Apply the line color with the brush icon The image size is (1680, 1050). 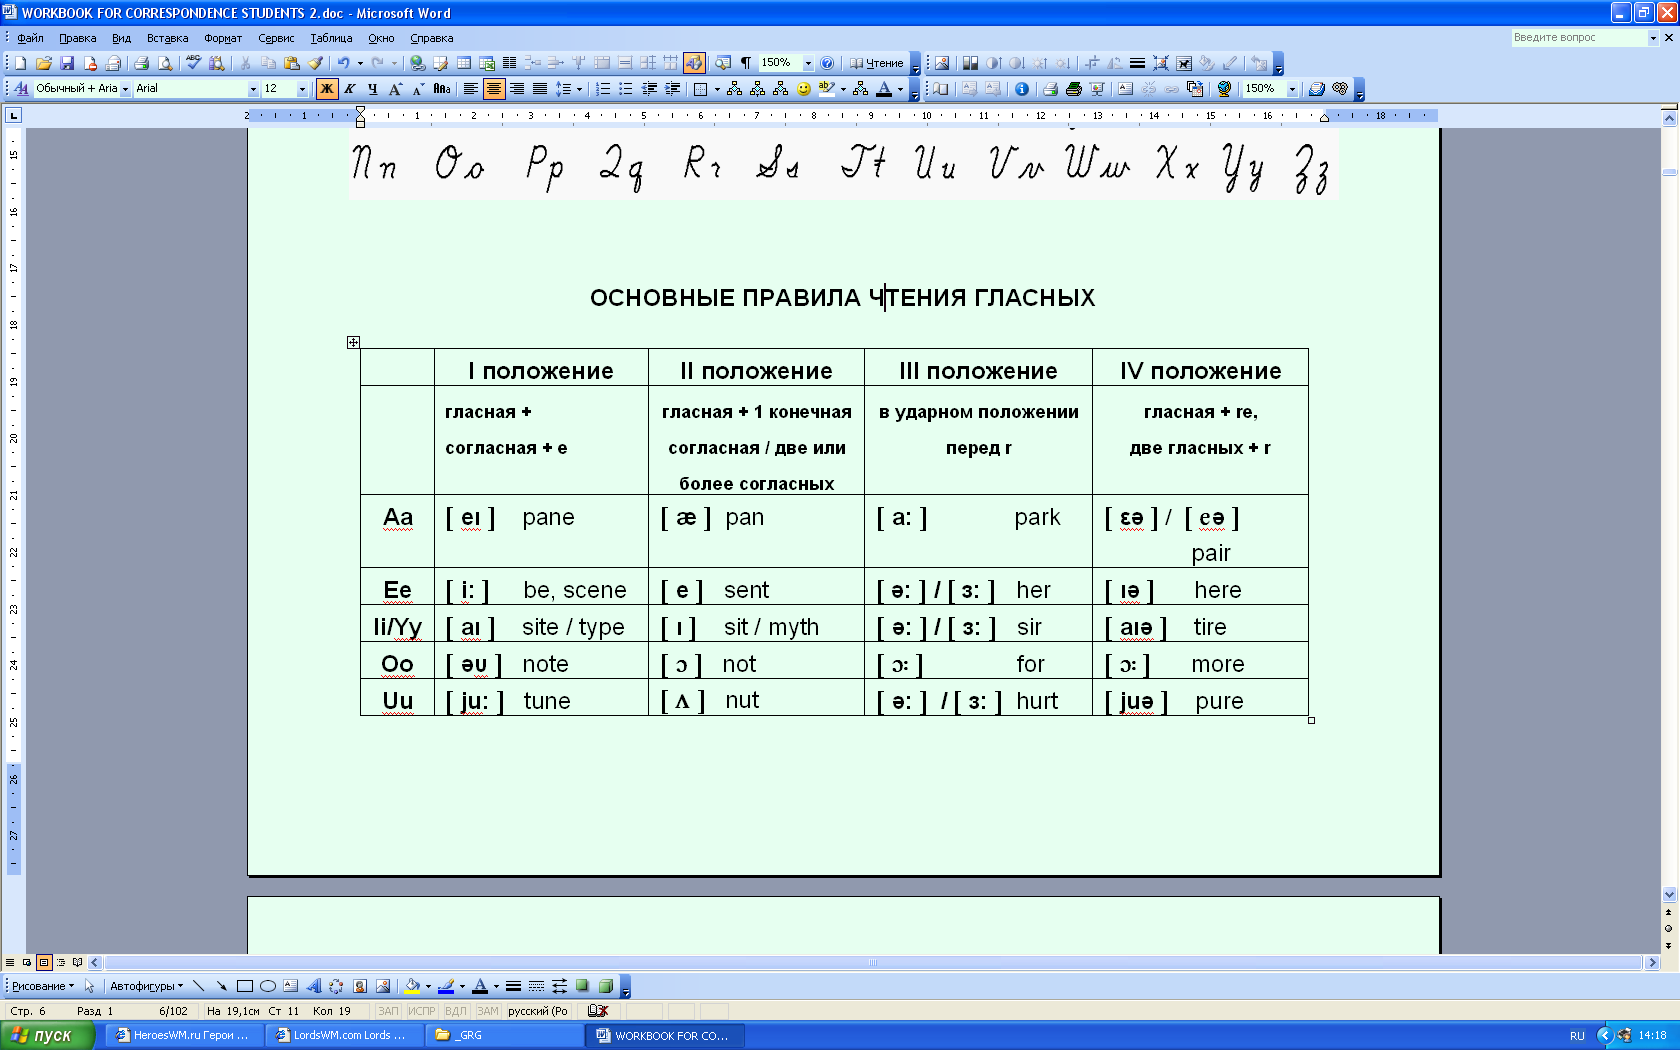coord(446,986)
